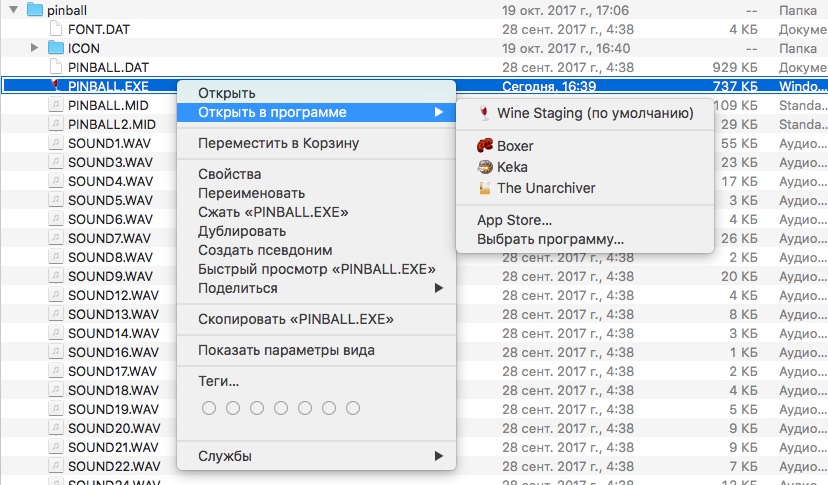Choose 'Открыть' in the context menu
This screenshot has height=485, width=828.
point(316,93)
